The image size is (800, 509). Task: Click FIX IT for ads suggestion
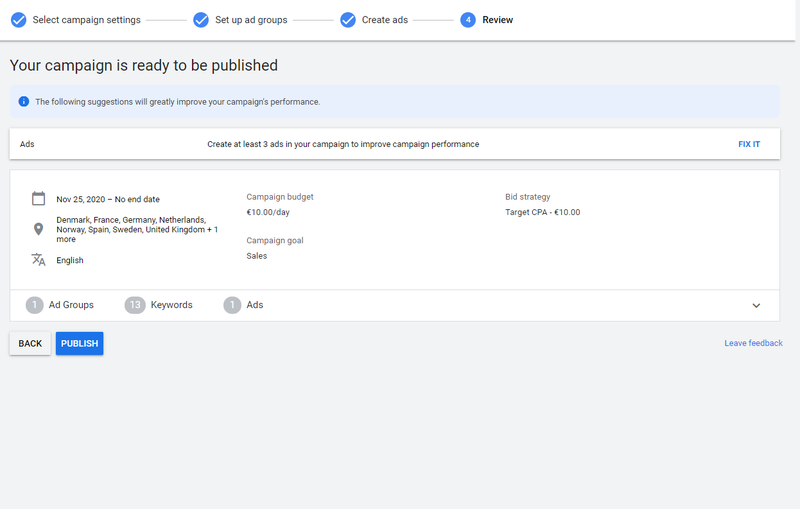[x=749, y=144]
